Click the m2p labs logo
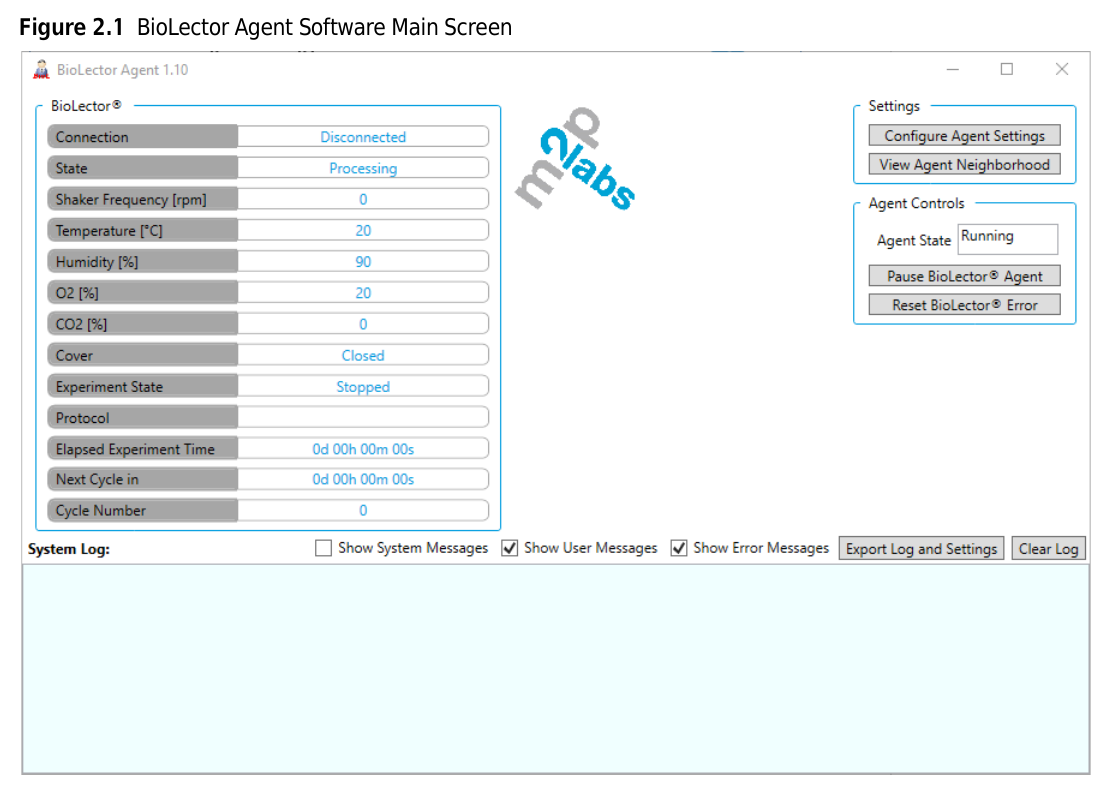 pos(575,159)
